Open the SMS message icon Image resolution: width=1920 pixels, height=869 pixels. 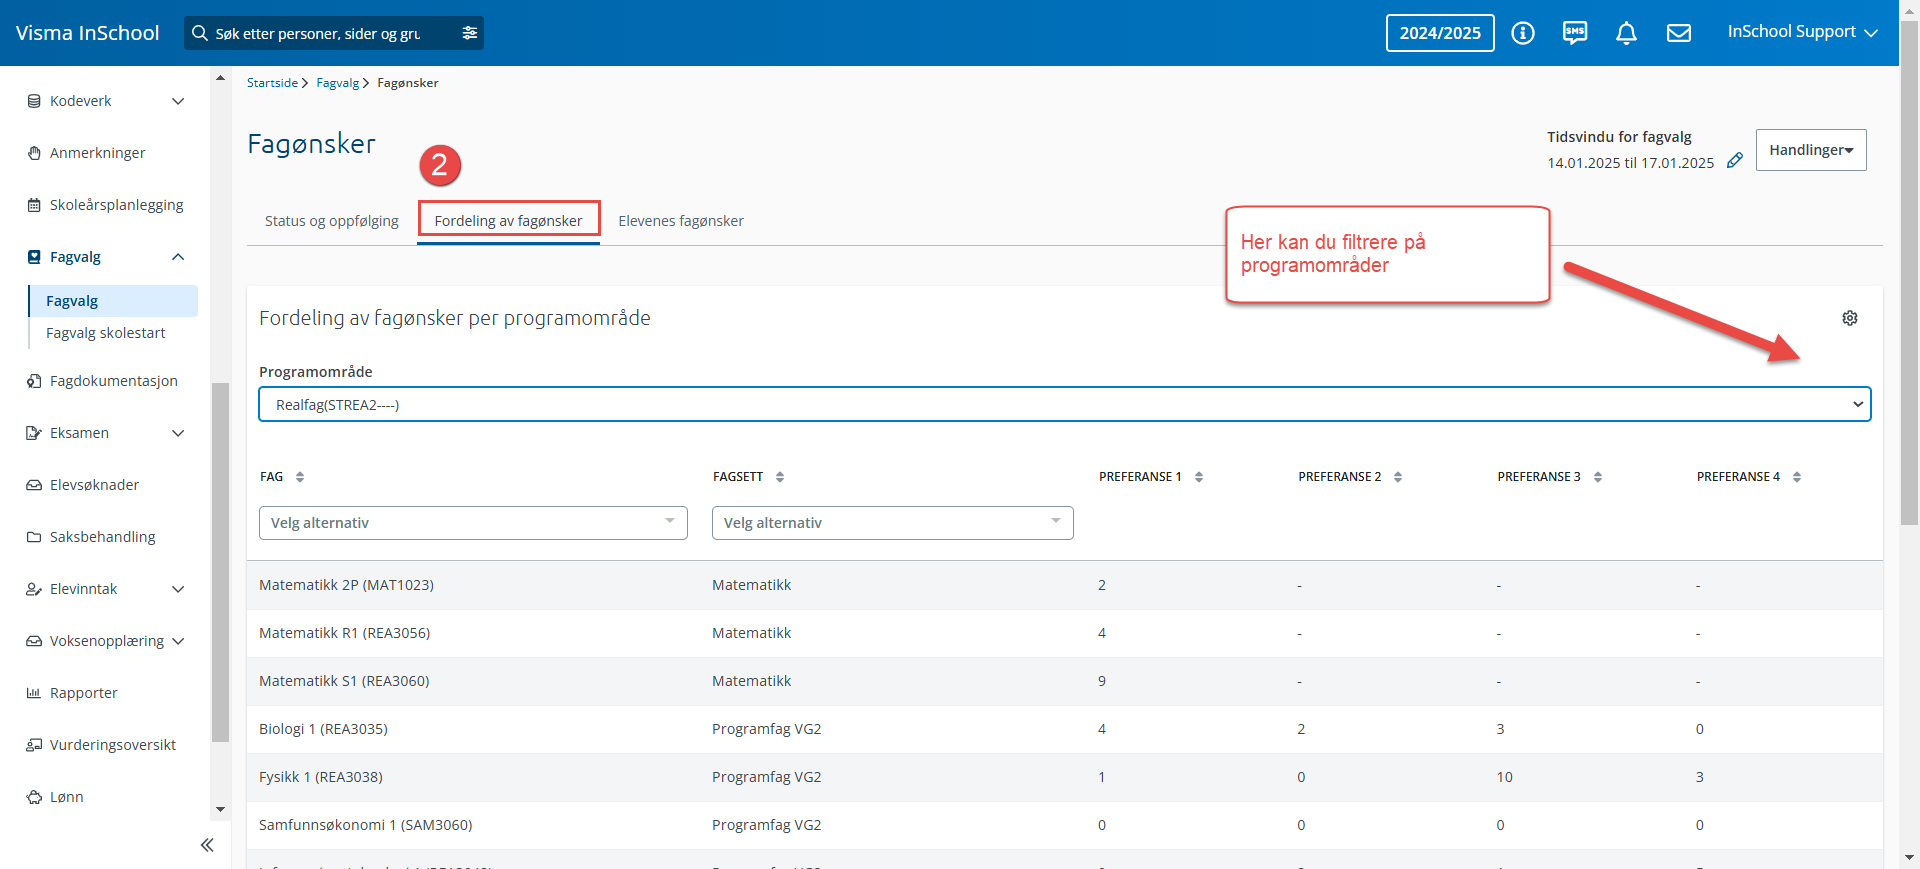click(x=1575, y=33)
